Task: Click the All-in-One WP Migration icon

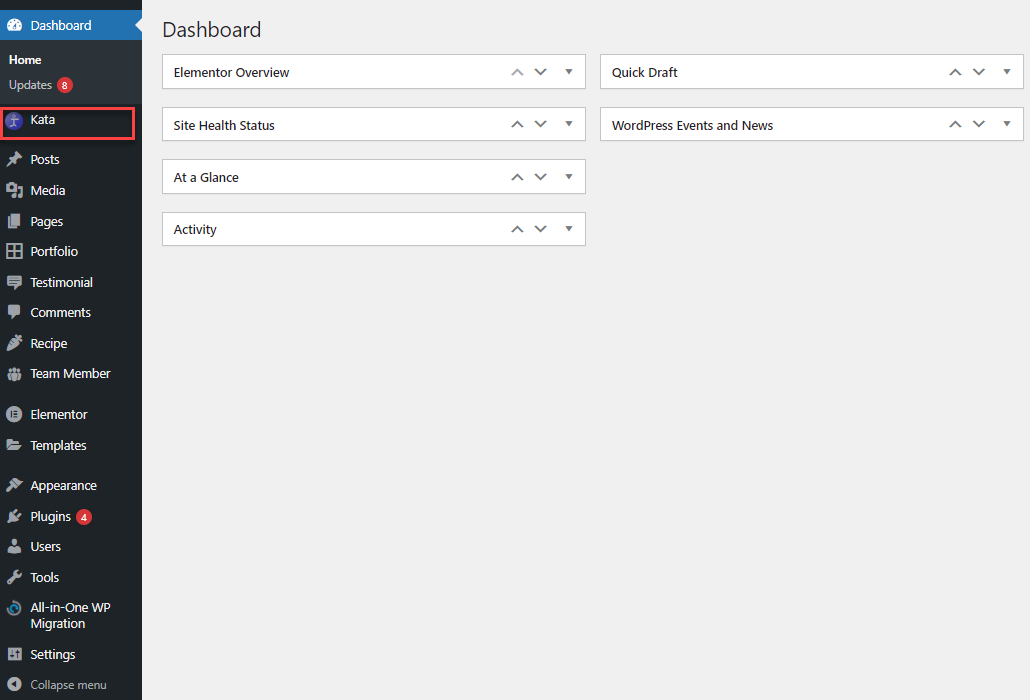Action: tap(14, 608)
